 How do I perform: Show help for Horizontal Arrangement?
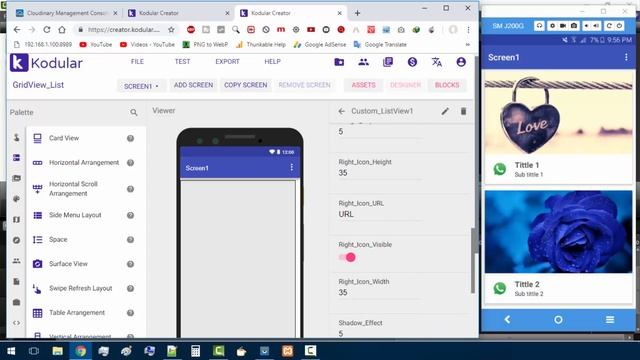(130, 163)
